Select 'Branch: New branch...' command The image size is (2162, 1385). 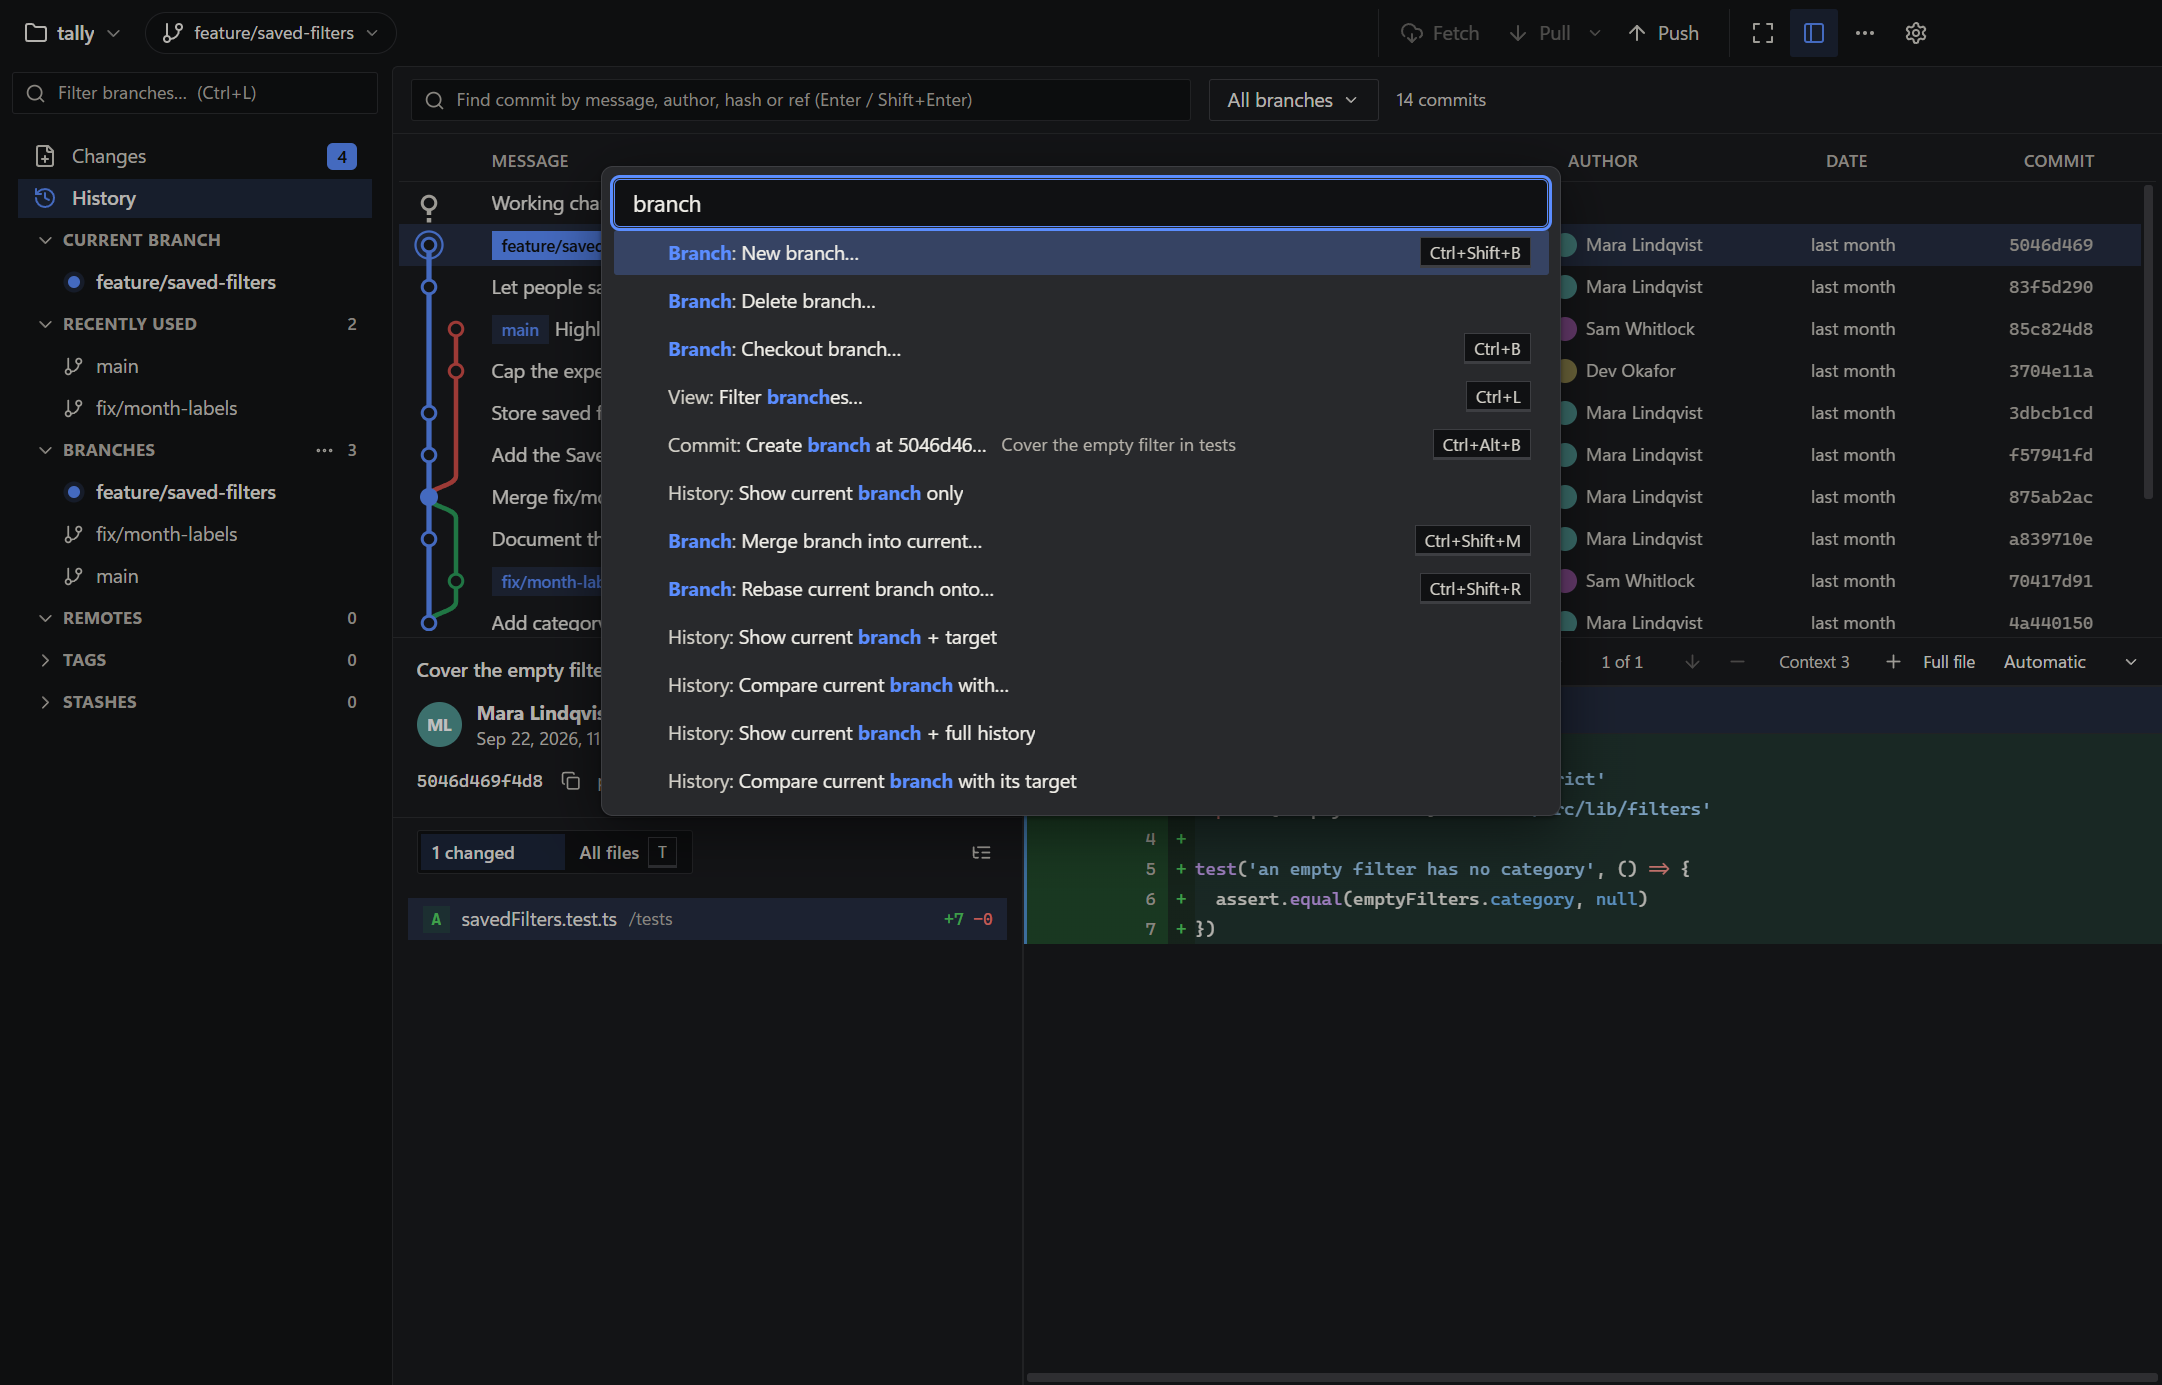pos(1081,253)
